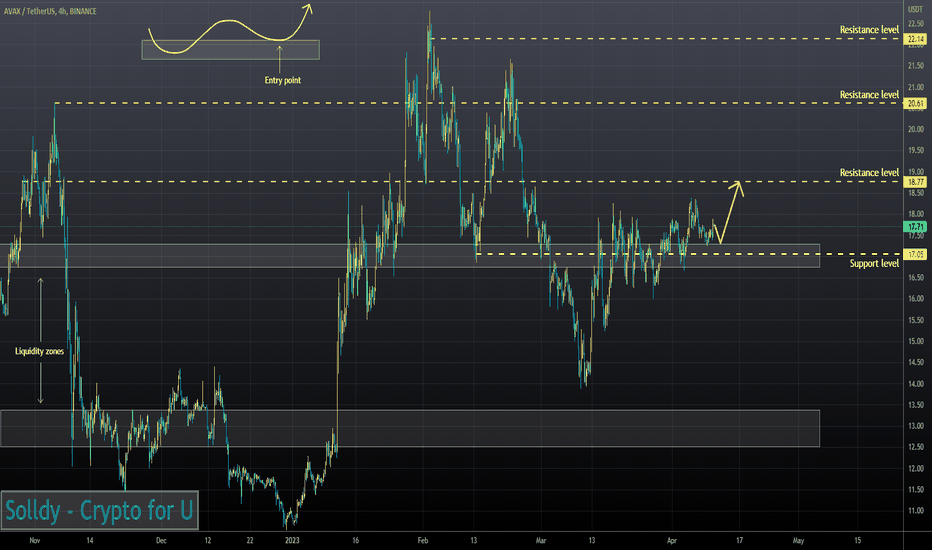Click the May date label on the time axis
The width and height of the screenshot is (932, 550).
(798, 540)
